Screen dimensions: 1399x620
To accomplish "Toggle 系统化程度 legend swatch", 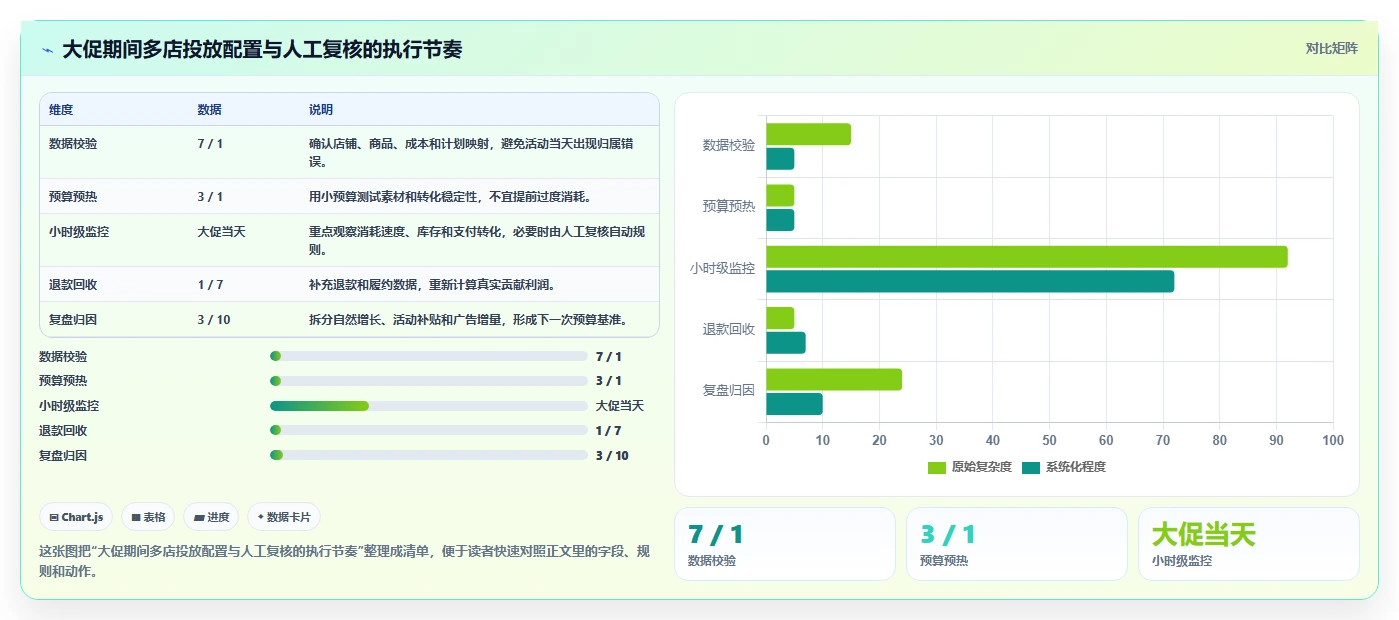I will 1030,467.
